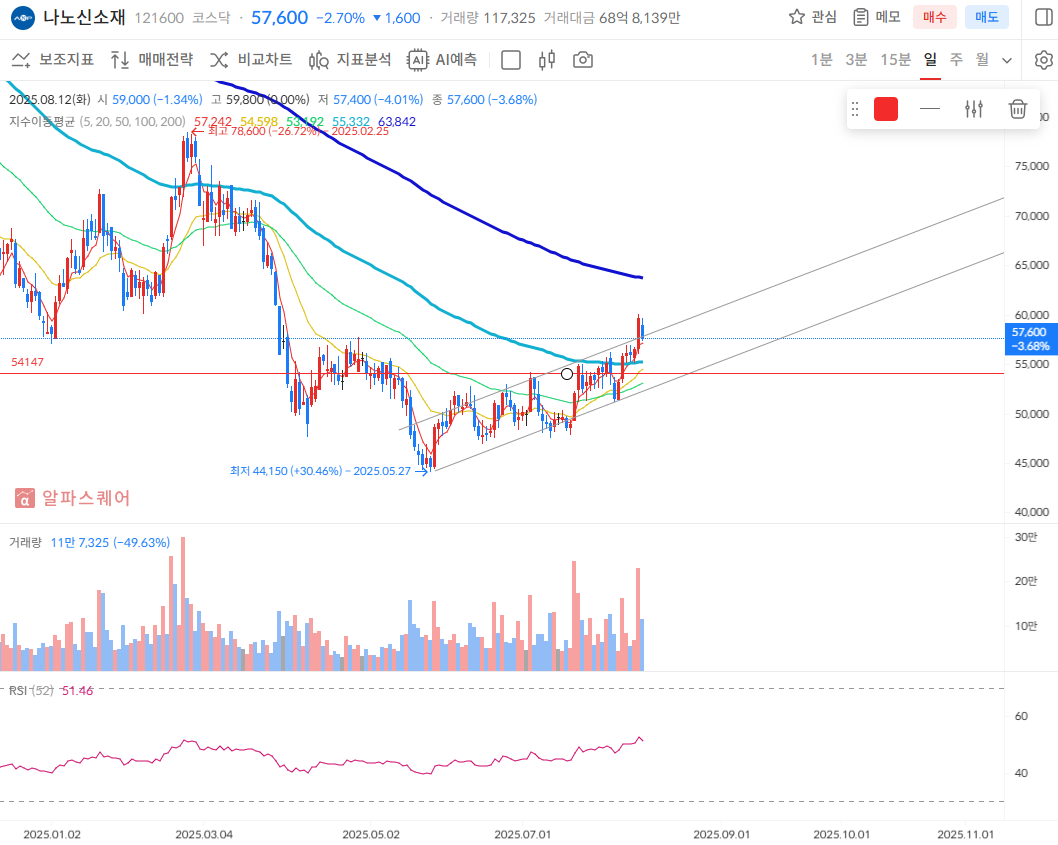The width and height of the screenshot is (1058, 845).
Task: Open the 메모 memo note
Action: (x=876, y=17)
